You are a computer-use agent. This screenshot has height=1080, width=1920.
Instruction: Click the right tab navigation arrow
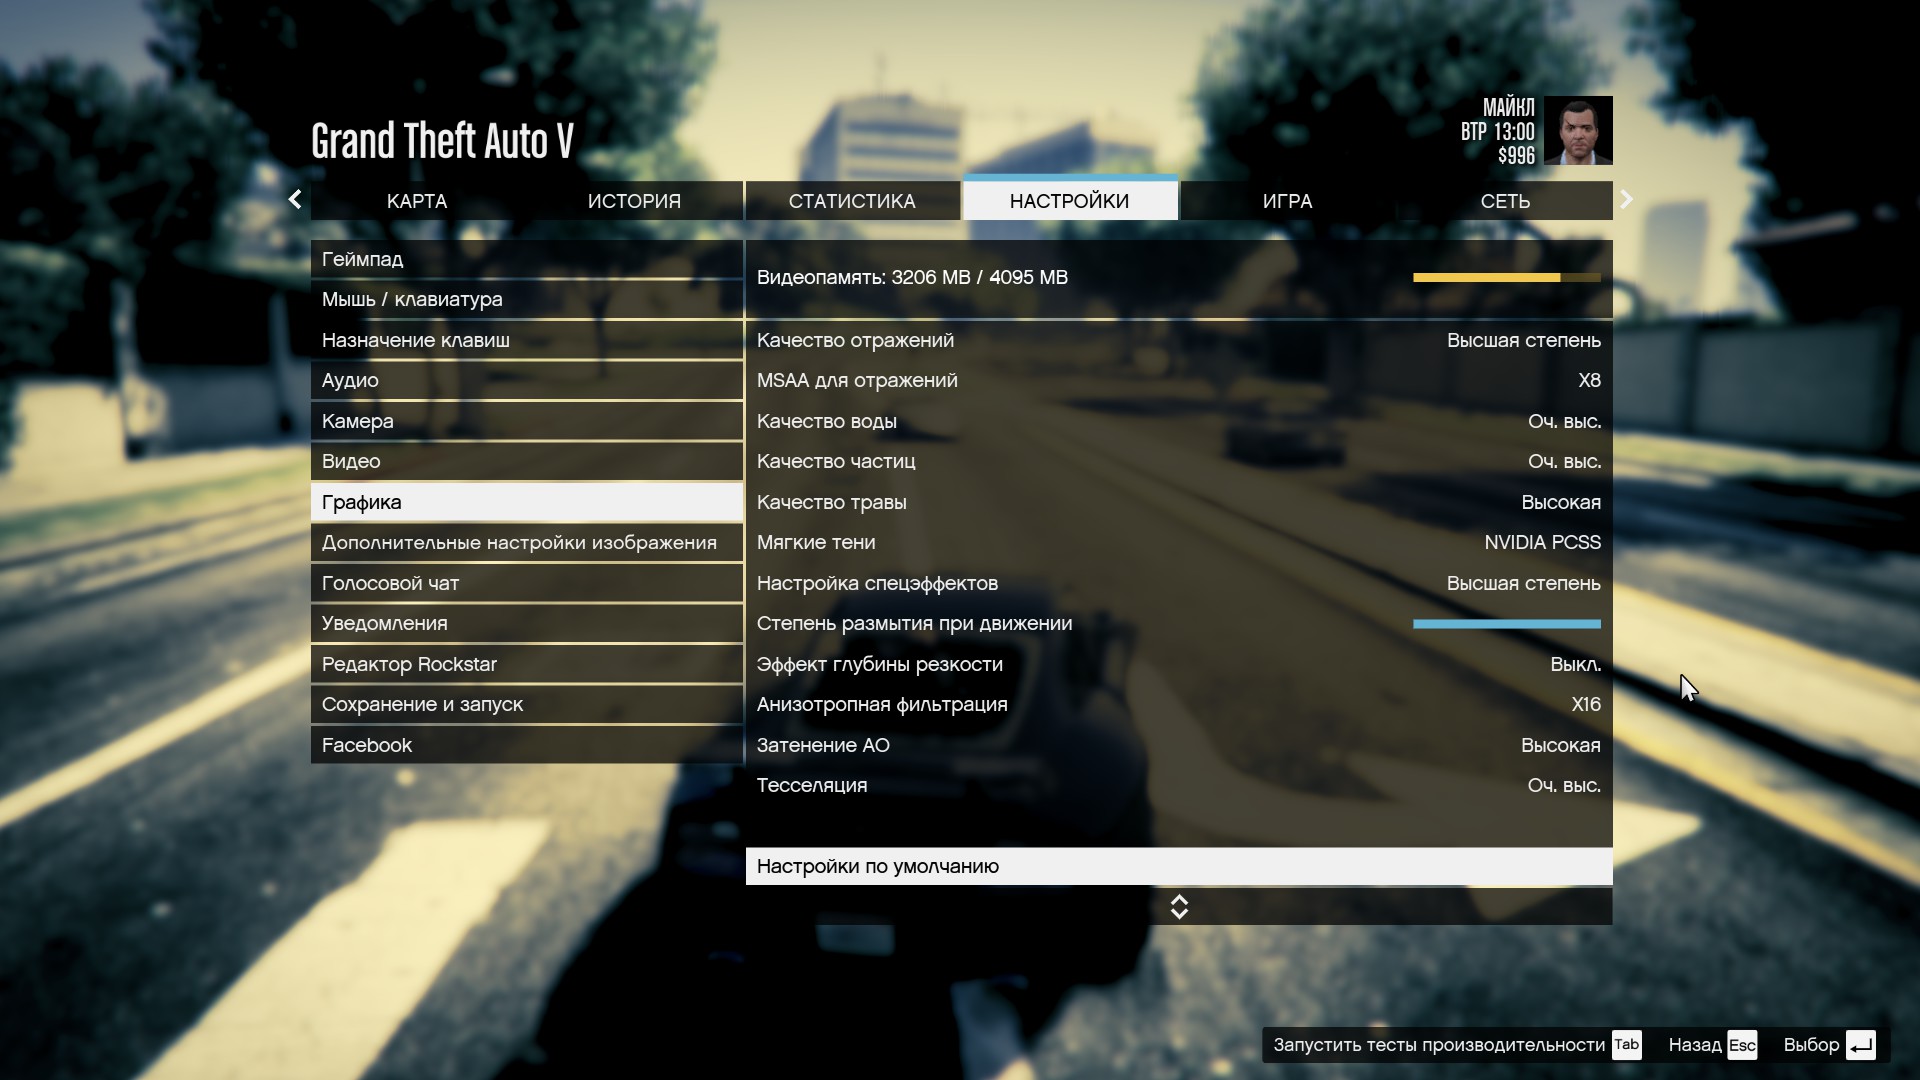[x=1626, y=200]
